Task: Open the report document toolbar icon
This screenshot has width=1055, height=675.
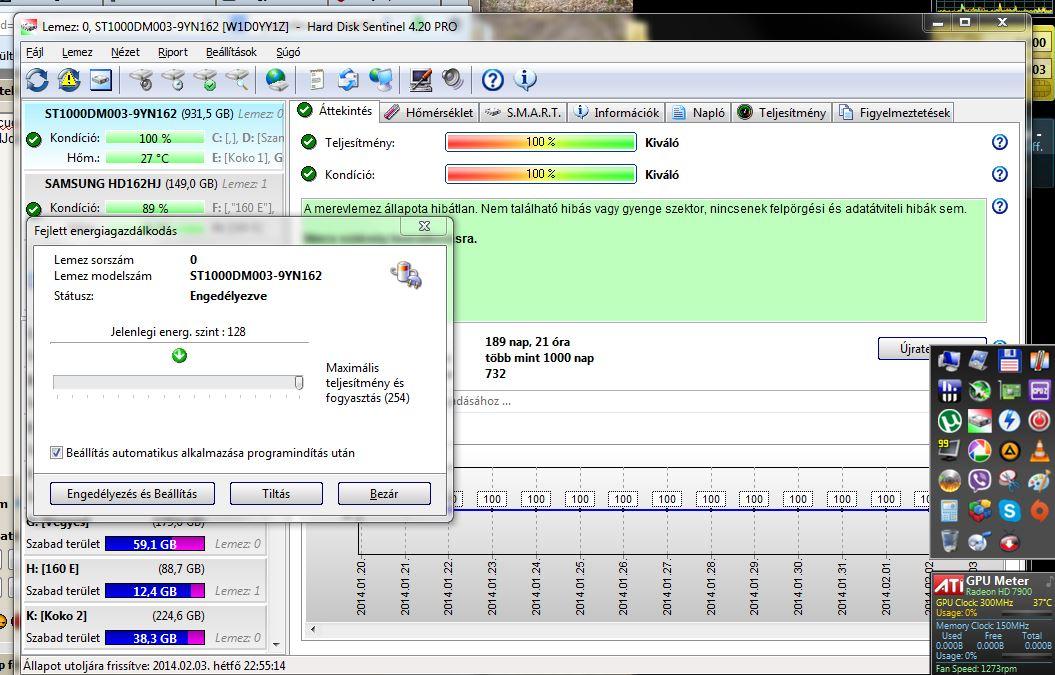Action: tap(316, 80)
